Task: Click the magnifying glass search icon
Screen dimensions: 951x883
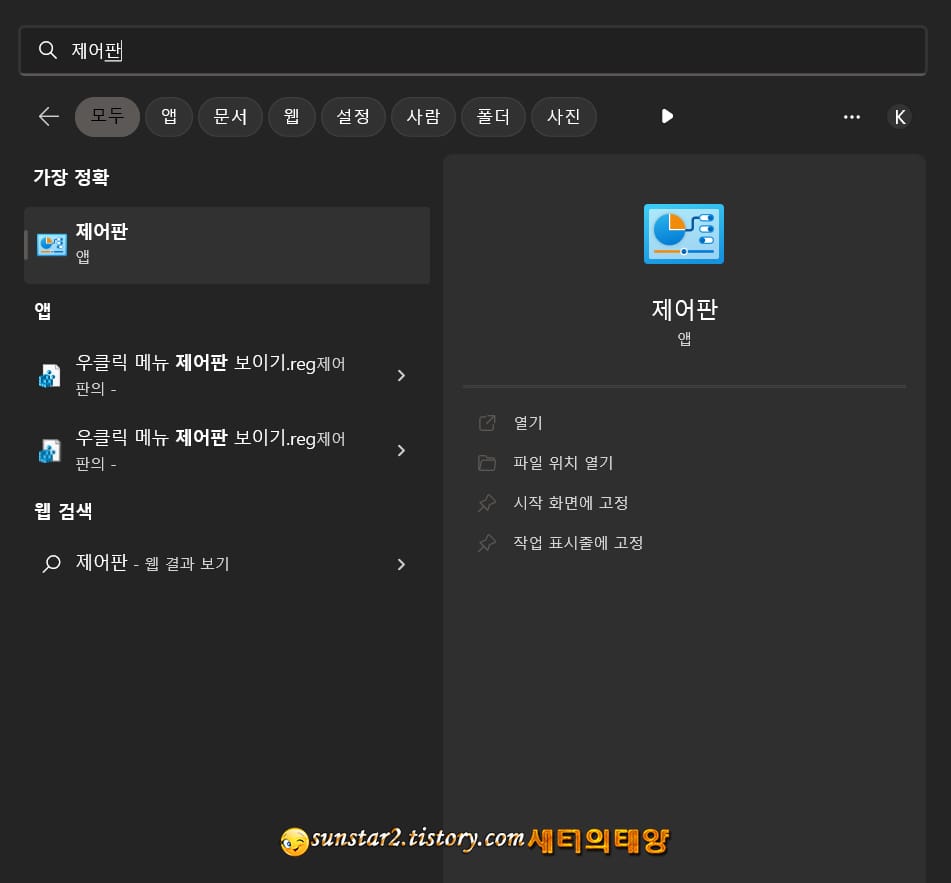Action: click(x=48, y=50)
